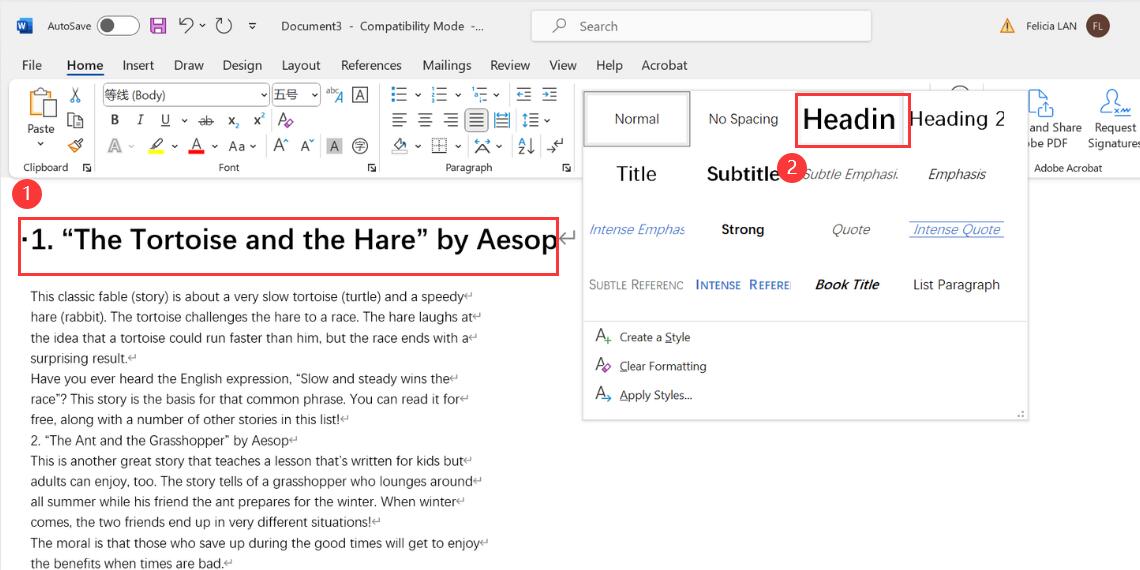Viewport: 1140px width, 570px height.
Task: Apply subscript formatting
Action: click(x=233, y=121)
